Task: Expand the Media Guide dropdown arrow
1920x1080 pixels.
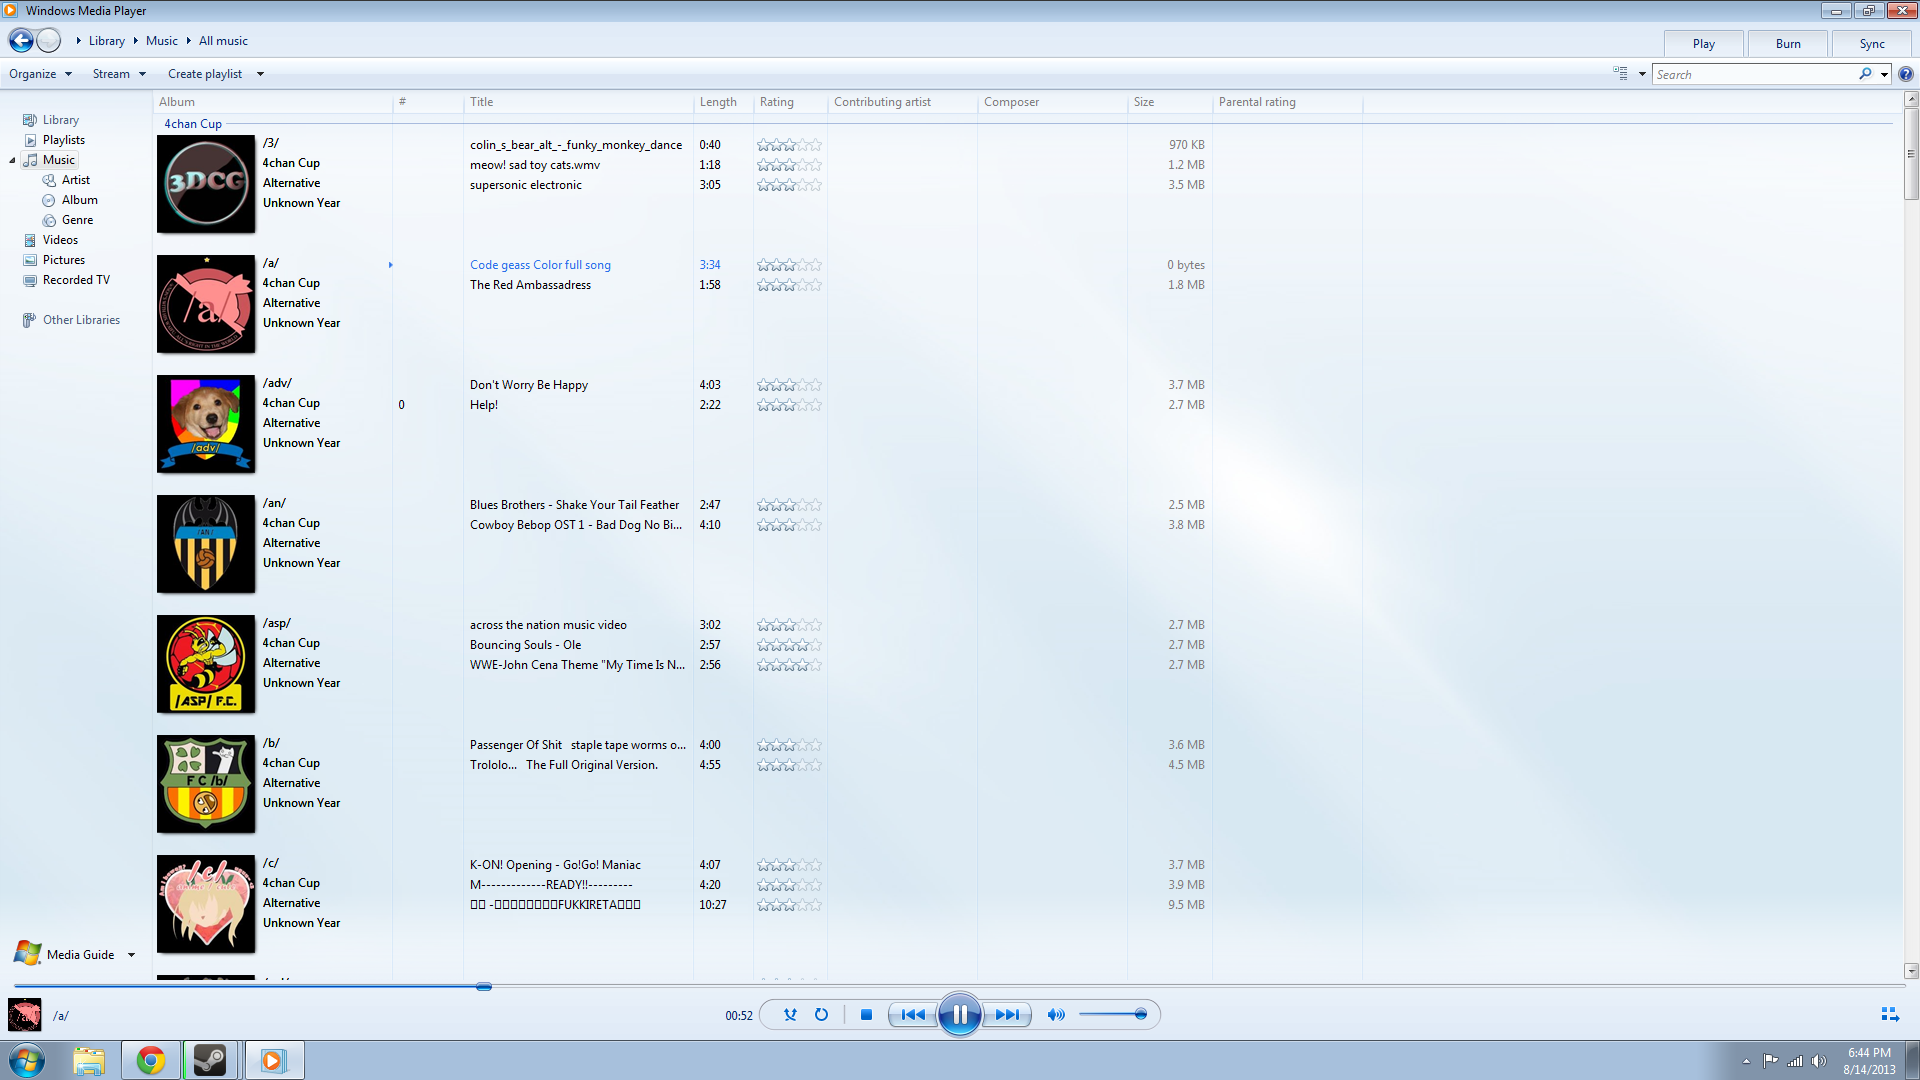Action: point(131,955)
